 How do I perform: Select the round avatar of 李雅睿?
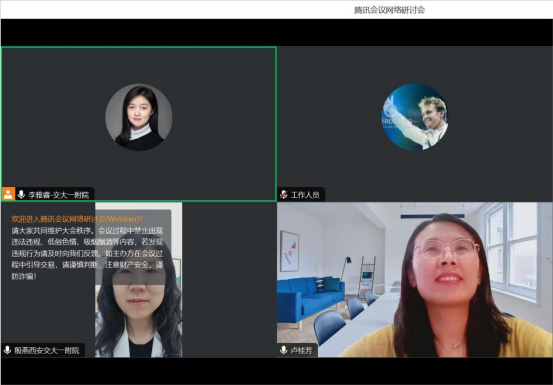tap(139, 117)
